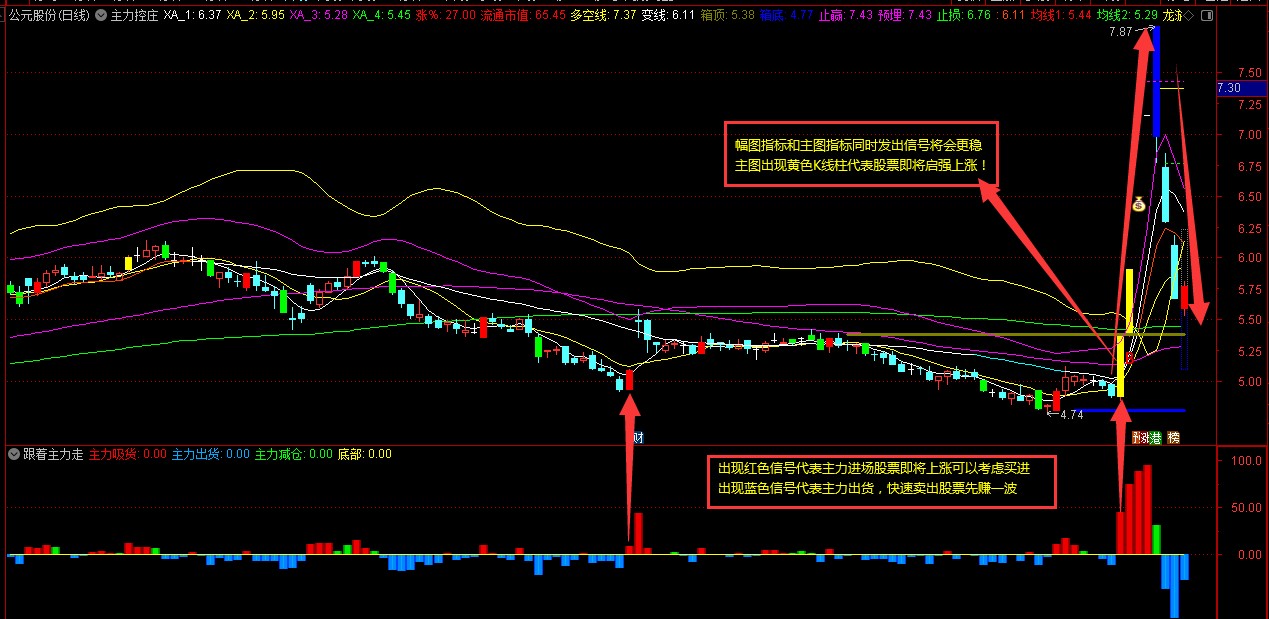Click the 财 marker below the candles
This screenshot has width=1269, height=619.
(x=637, y=437)
